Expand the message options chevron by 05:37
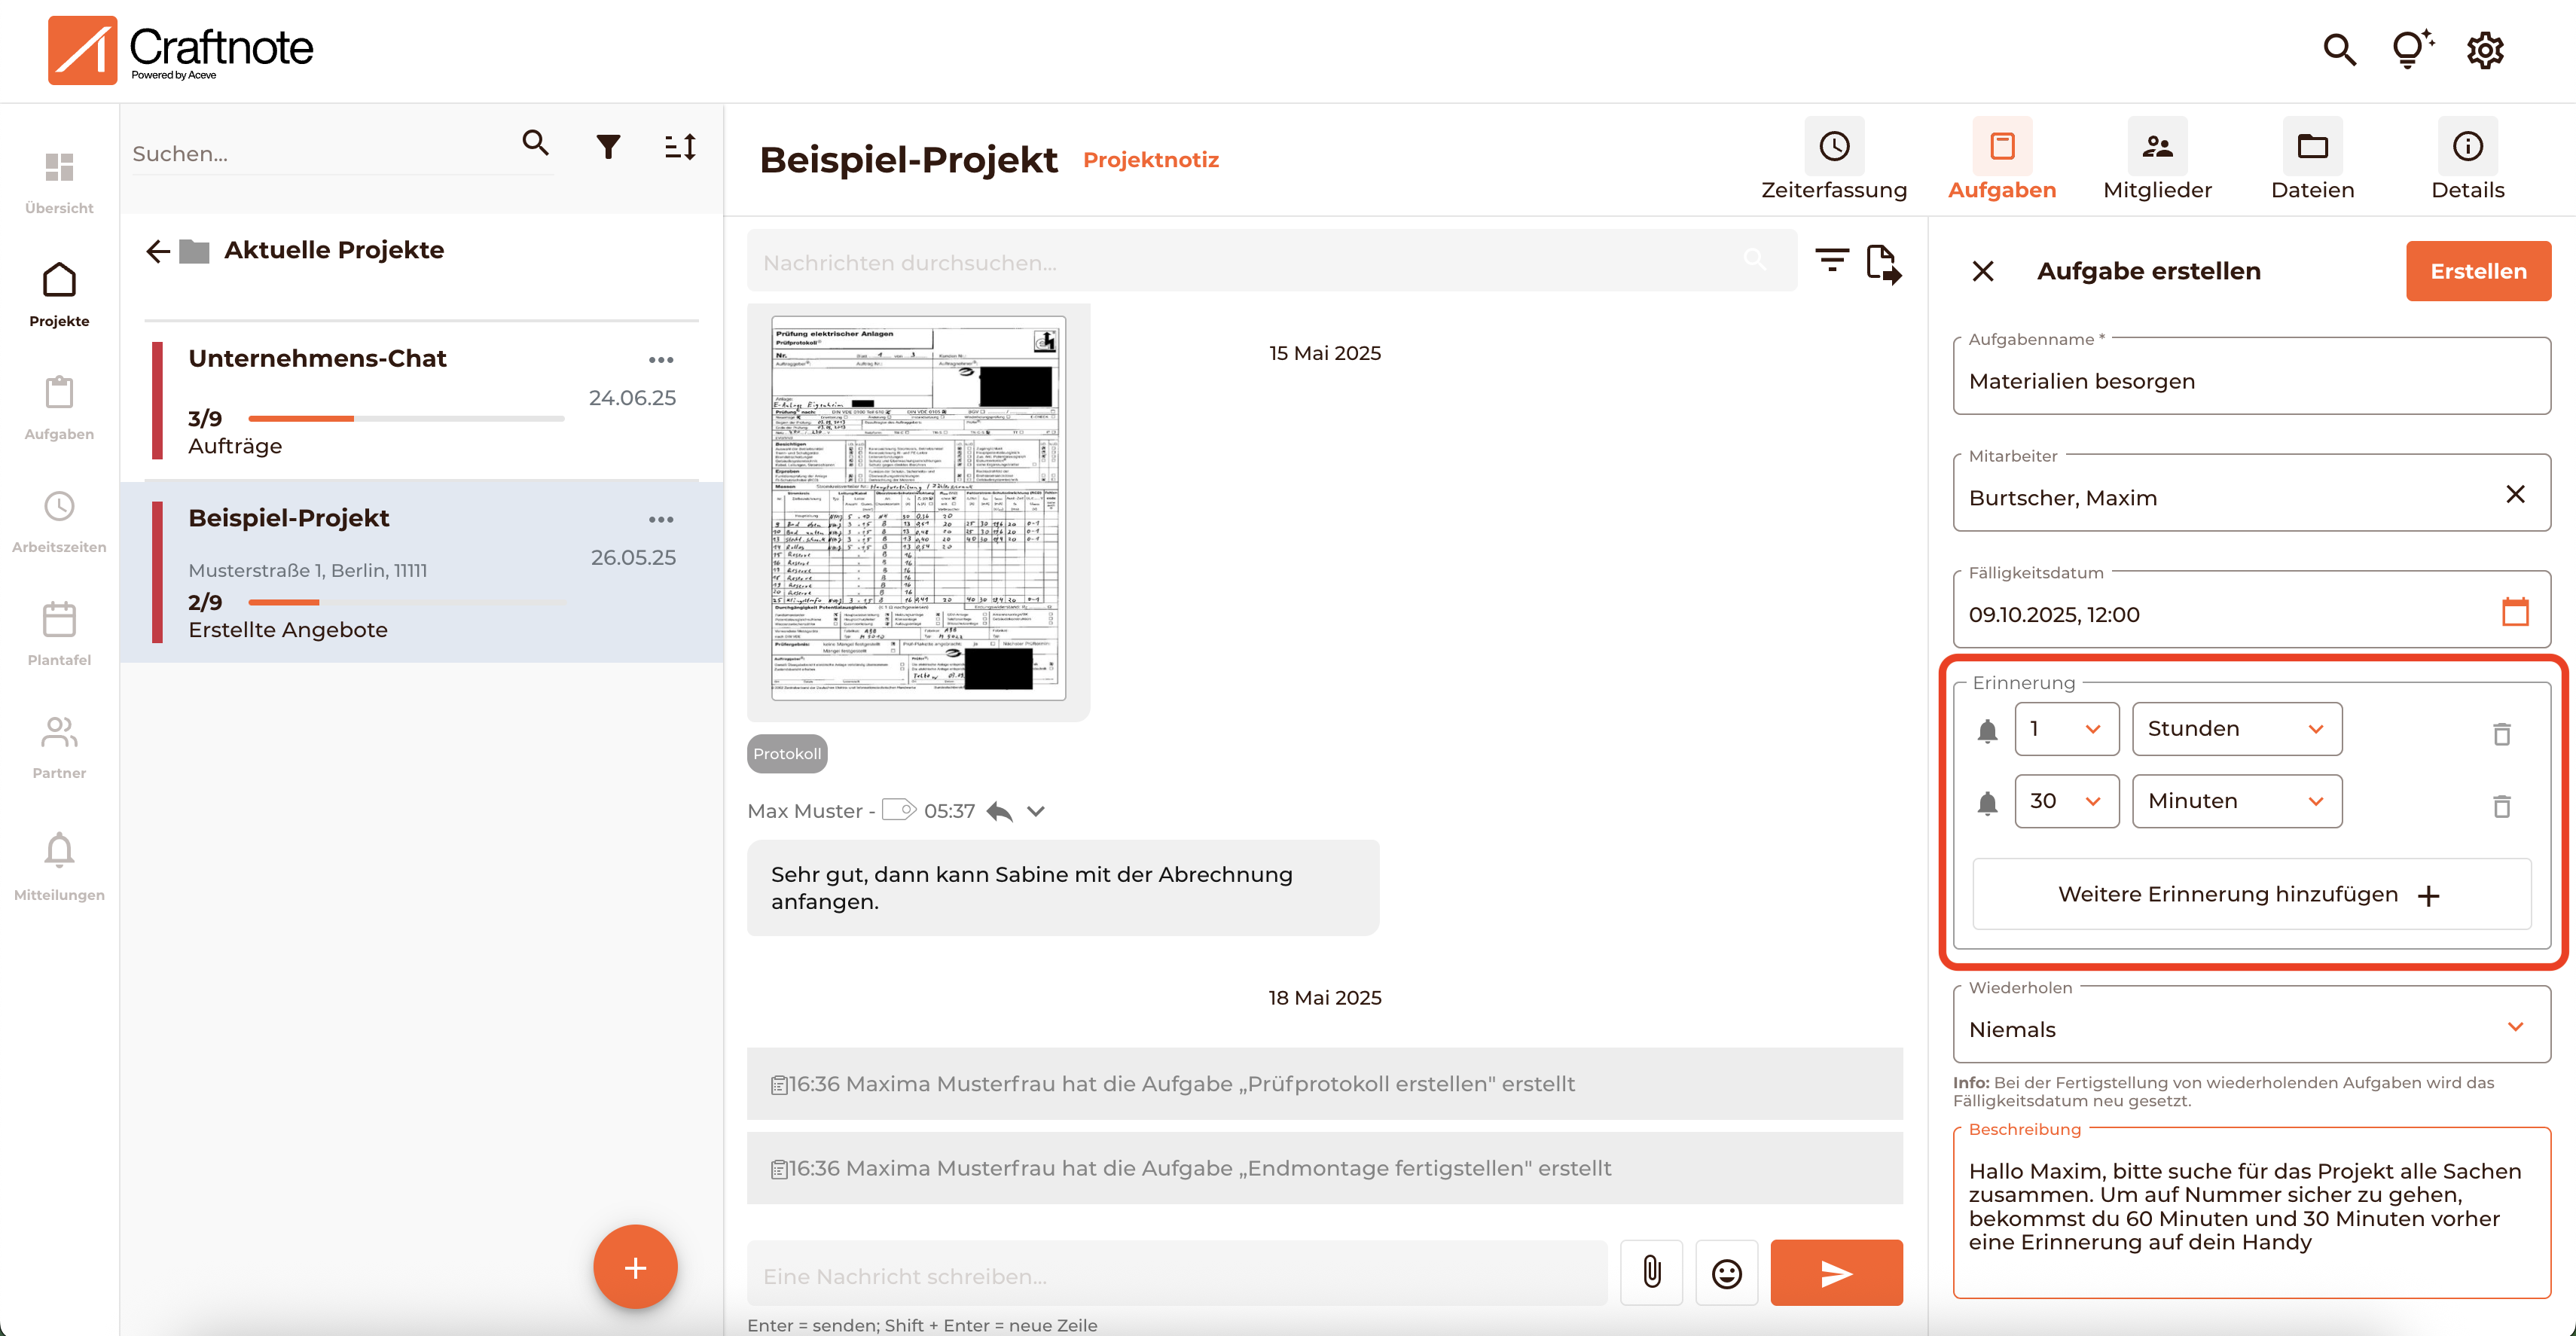Screen dimensions: 2576x1336 coord(1036,811)
